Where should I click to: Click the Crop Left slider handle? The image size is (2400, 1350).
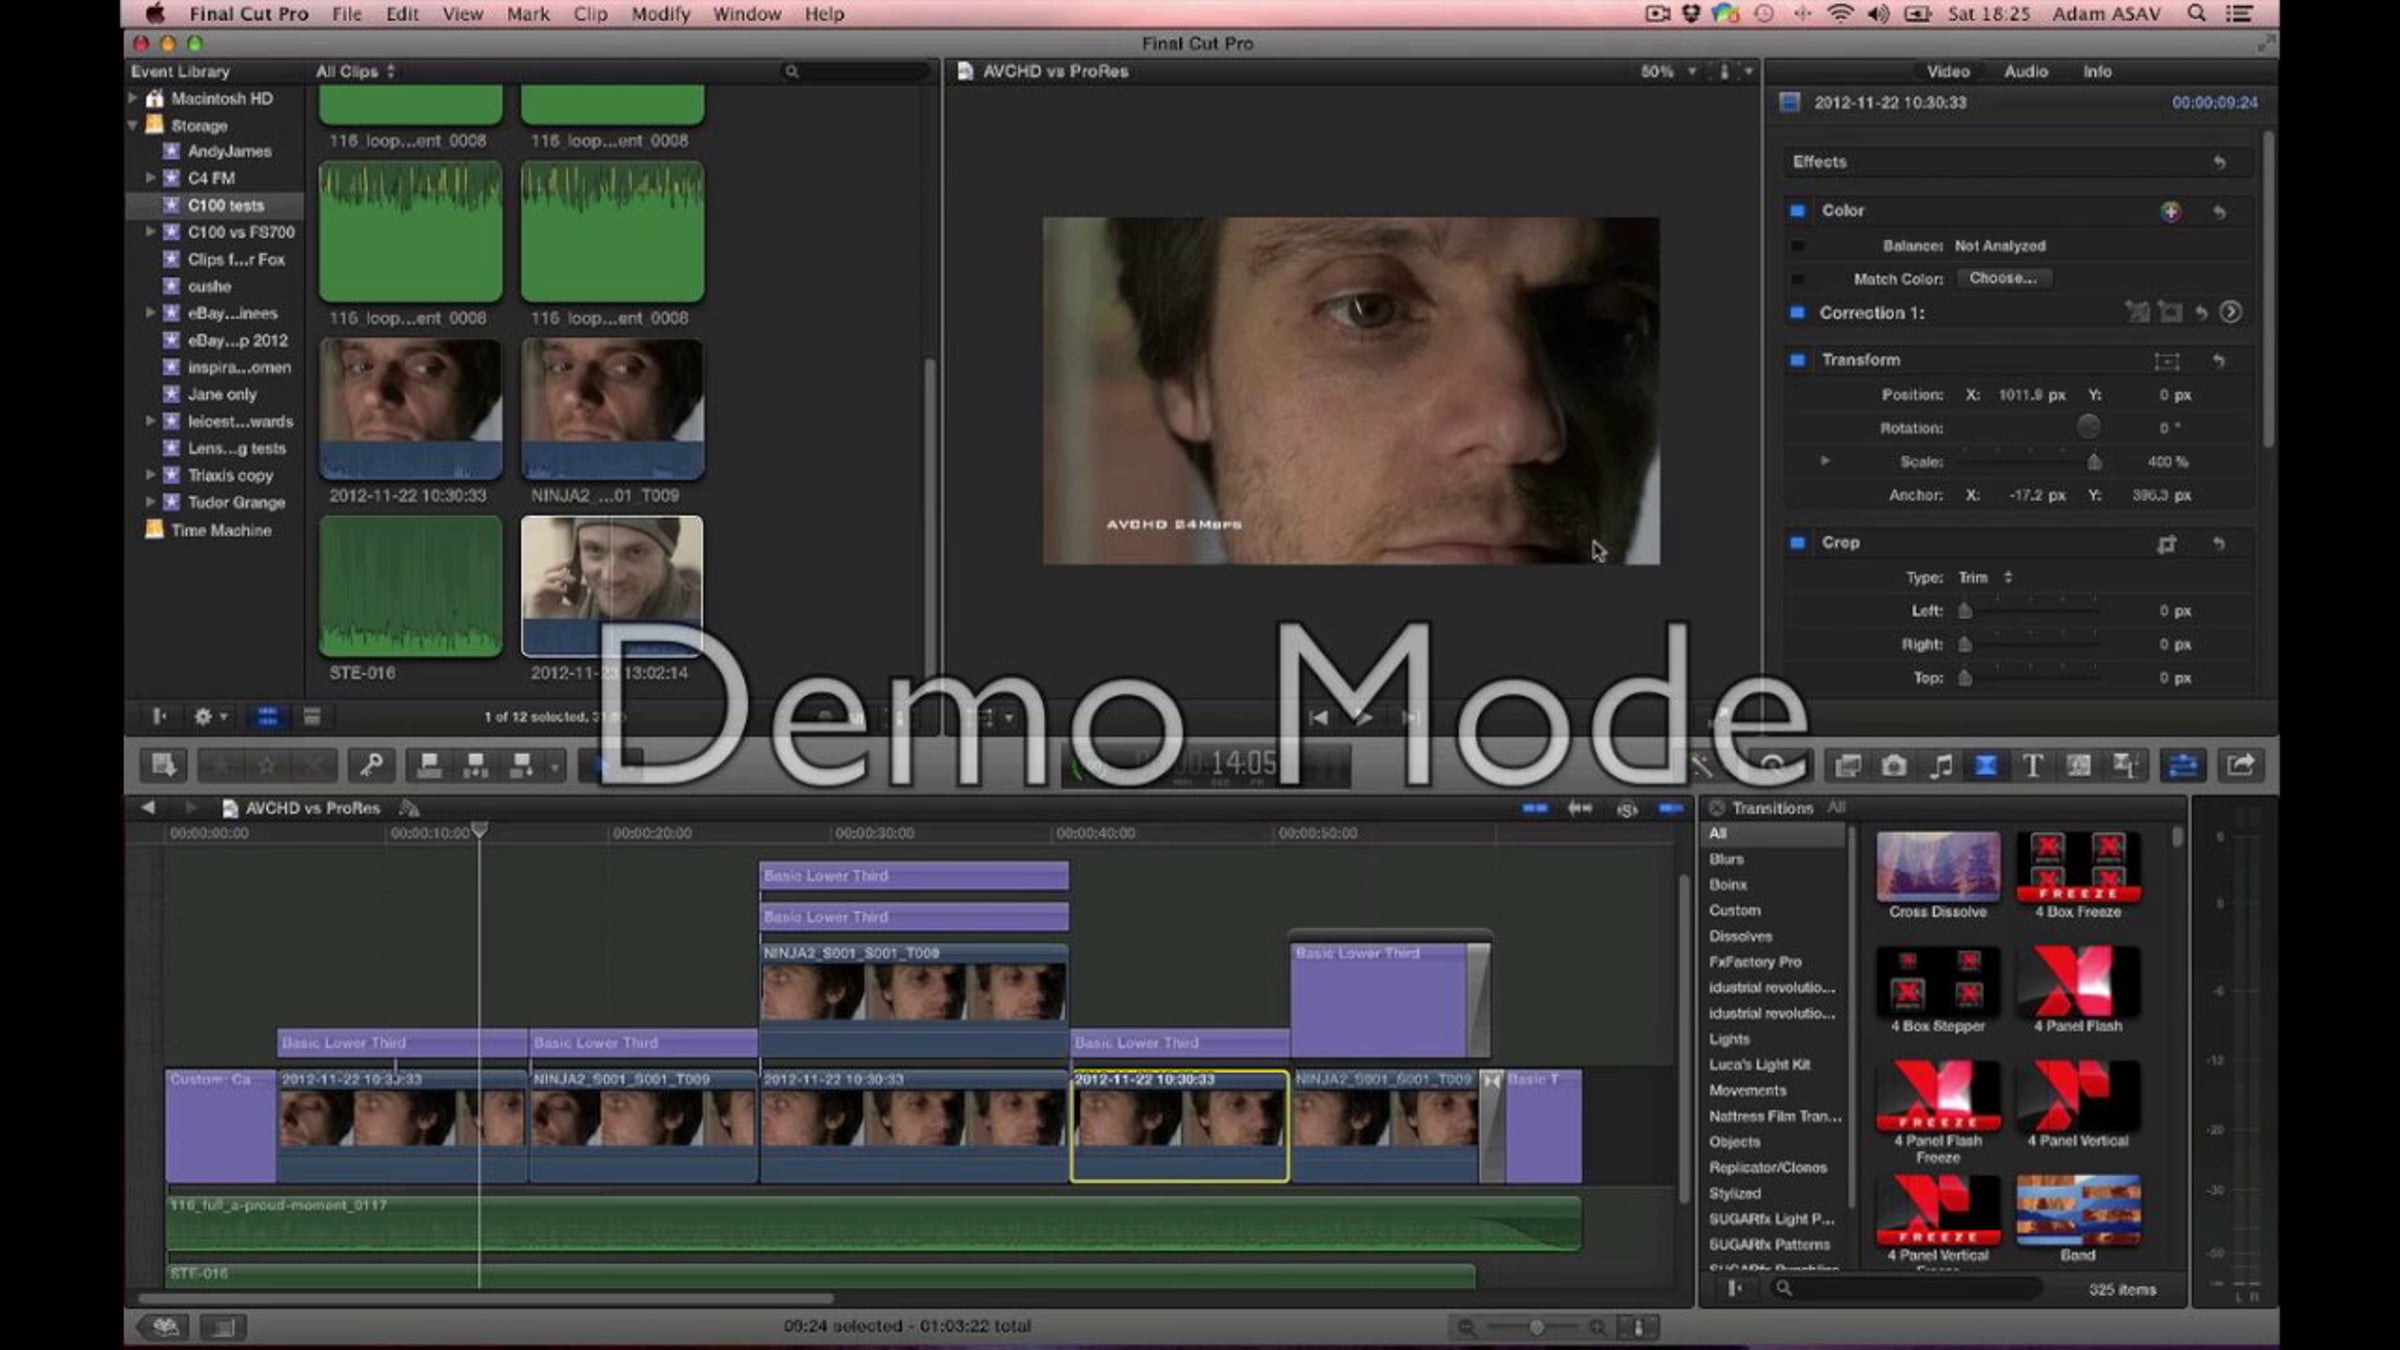coord(1965,611)
